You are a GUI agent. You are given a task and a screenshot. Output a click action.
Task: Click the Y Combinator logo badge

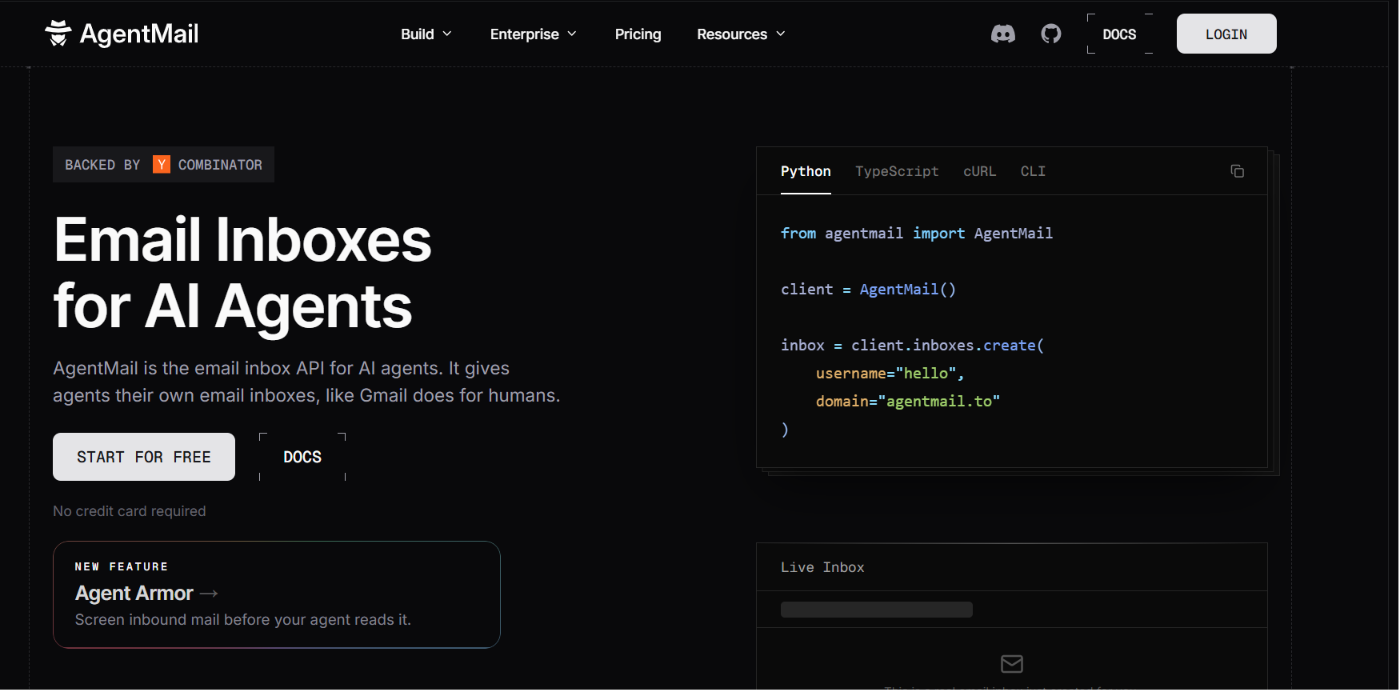[x=161, y=165]
